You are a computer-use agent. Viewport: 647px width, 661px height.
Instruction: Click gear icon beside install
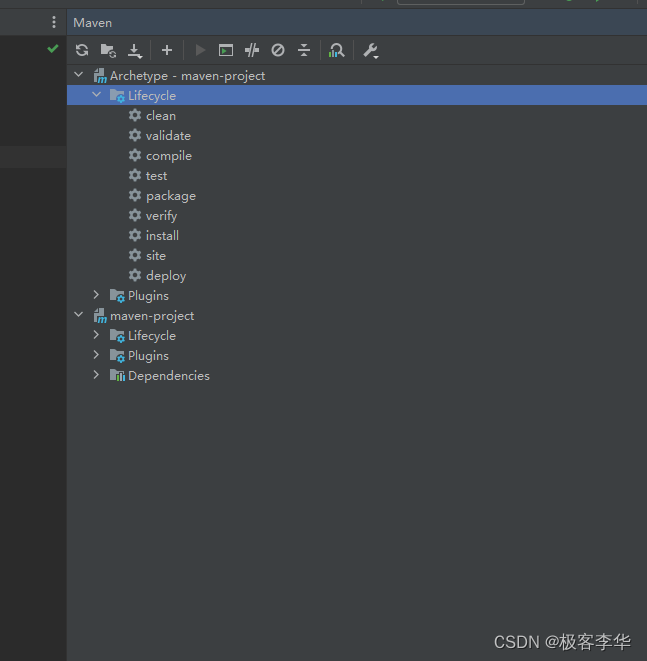(x=135, y=235)
